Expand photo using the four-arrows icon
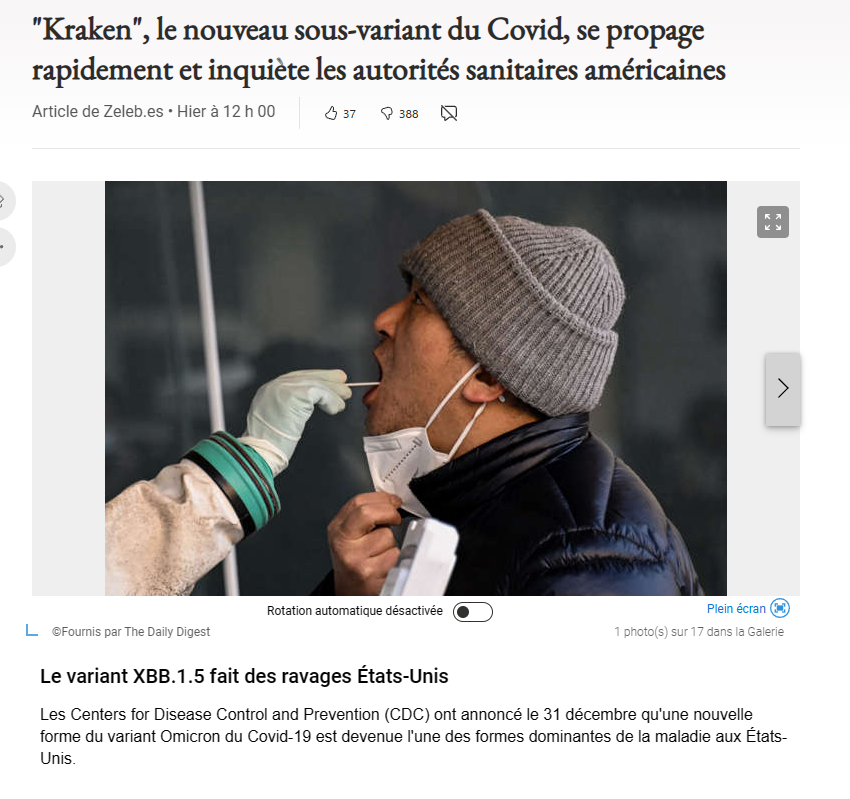Screen dimensions: 850x799 (772, 222)
